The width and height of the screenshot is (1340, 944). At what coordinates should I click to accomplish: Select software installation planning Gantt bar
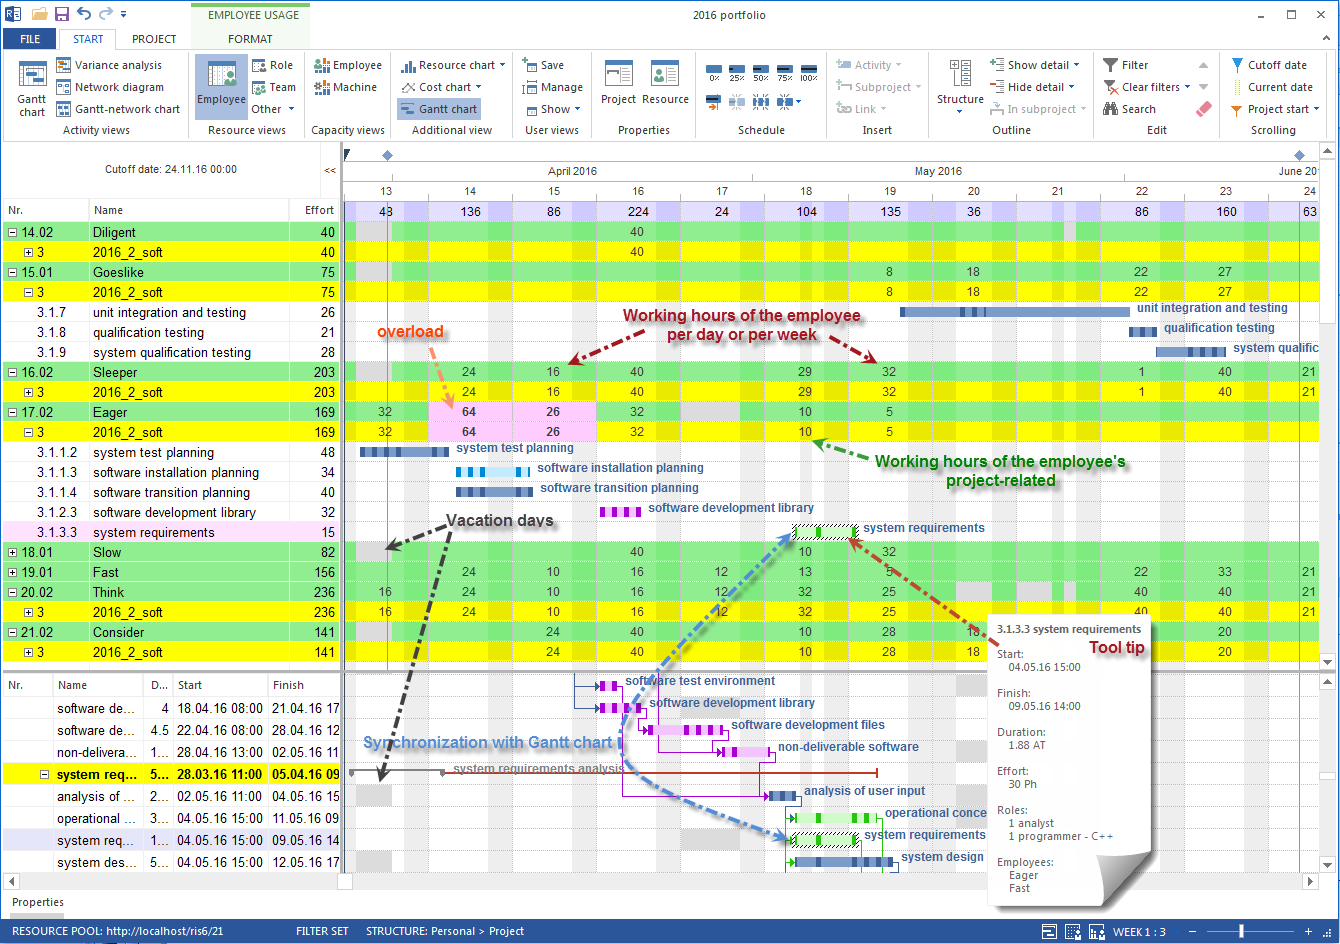click(494, 472)
